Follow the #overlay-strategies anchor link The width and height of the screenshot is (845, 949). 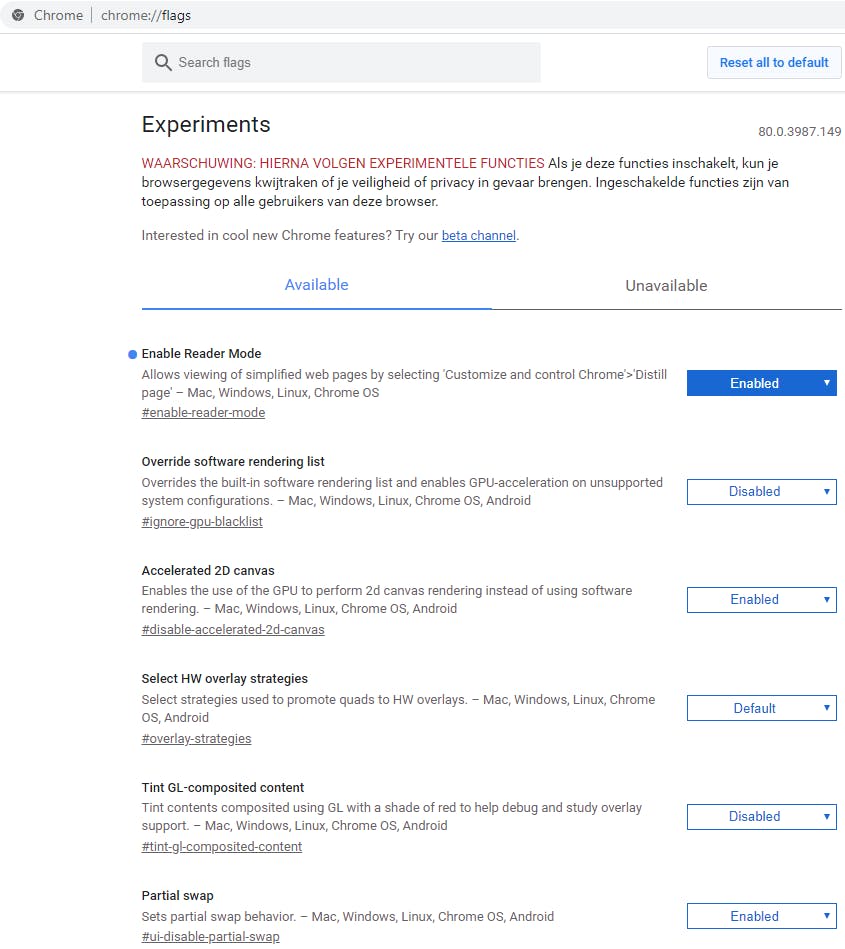tap(196, 739)
